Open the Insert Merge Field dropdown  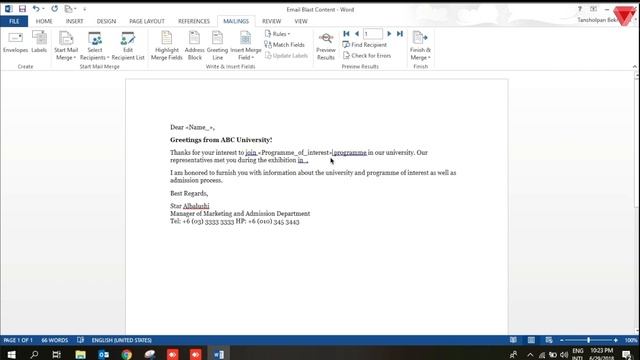coord(246,46)
